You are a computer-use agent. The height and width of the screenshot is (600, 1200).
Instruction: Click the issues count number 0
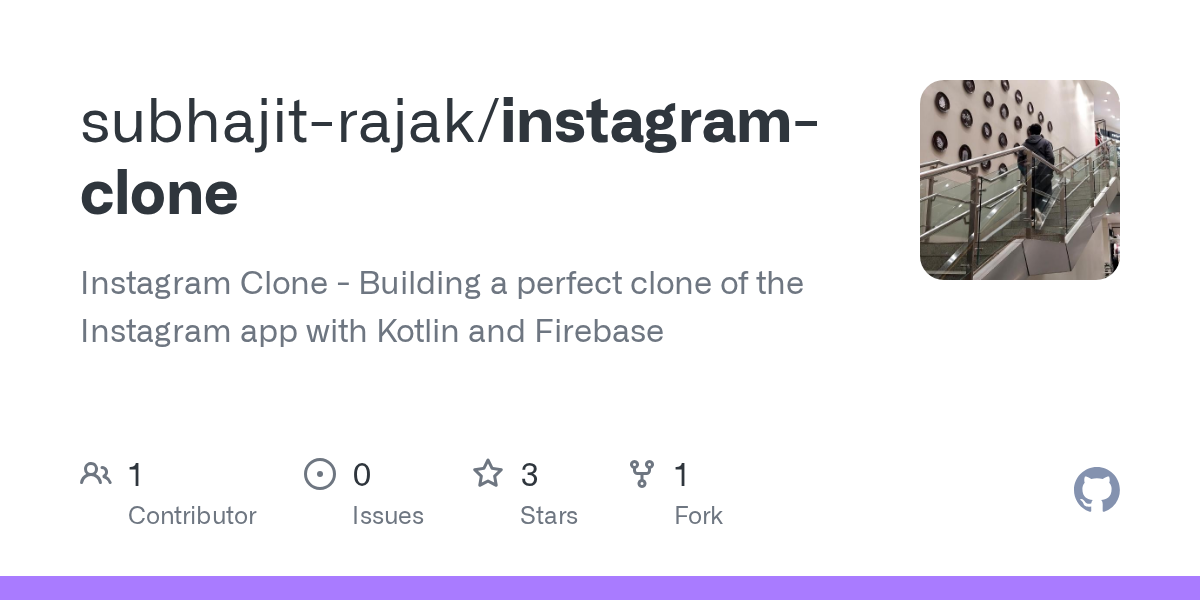pos(362,475)
